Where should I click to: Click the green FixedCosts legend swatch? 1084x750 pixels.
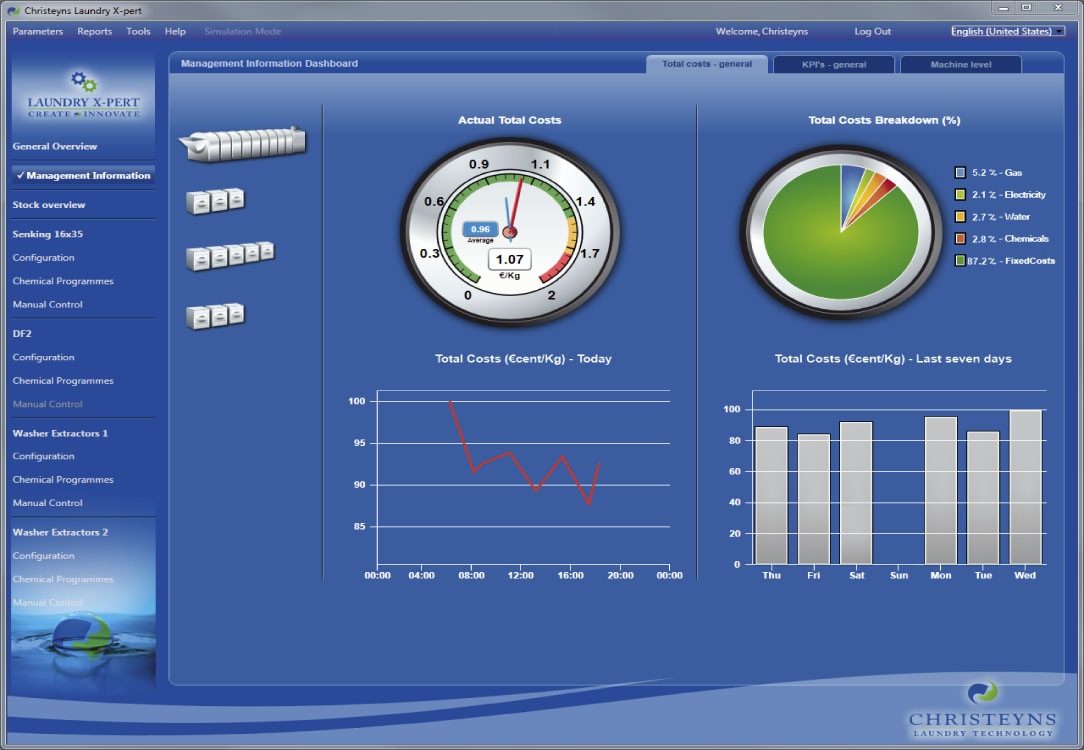tap(960, 261)
